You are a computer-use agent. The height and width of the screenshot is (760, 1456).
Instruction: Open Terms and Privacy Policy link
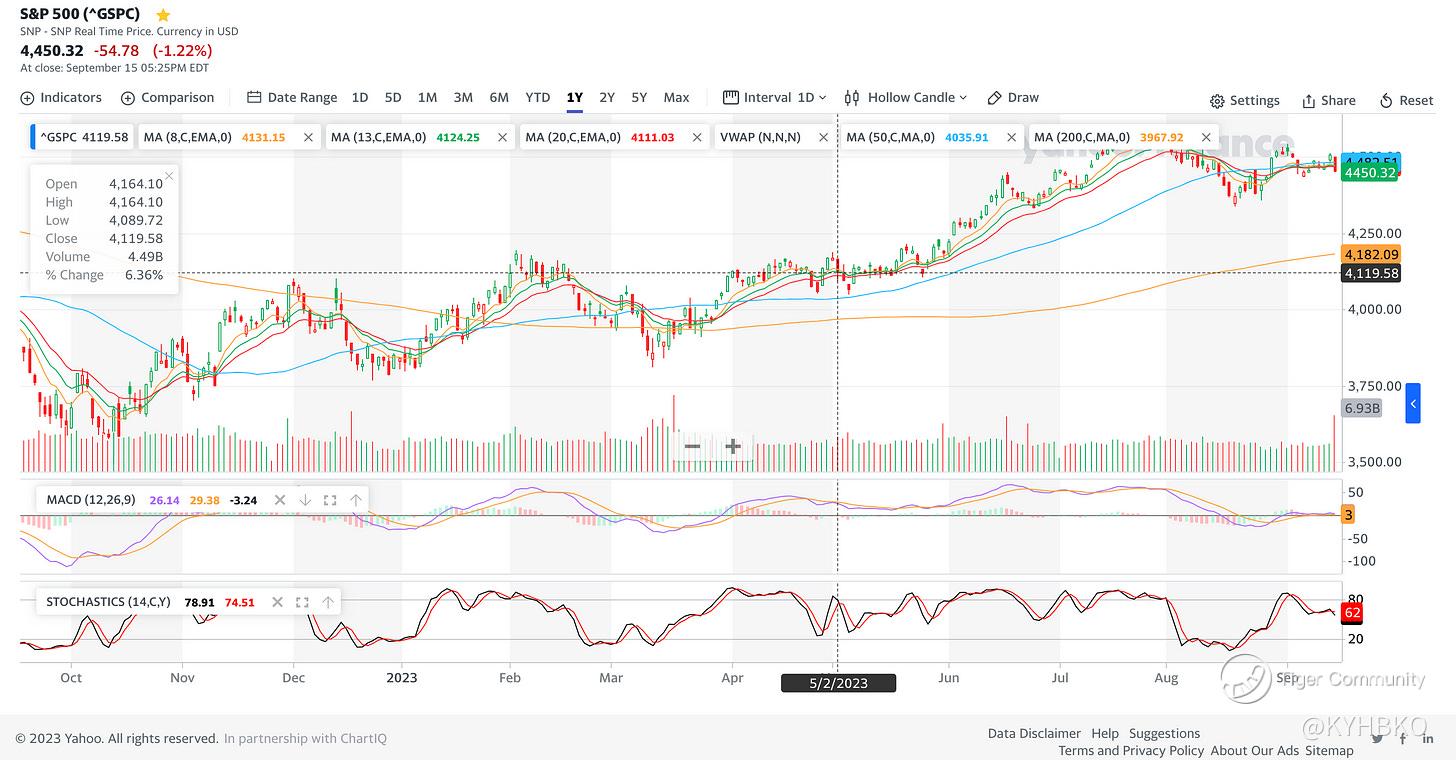tap(1131, 751)
